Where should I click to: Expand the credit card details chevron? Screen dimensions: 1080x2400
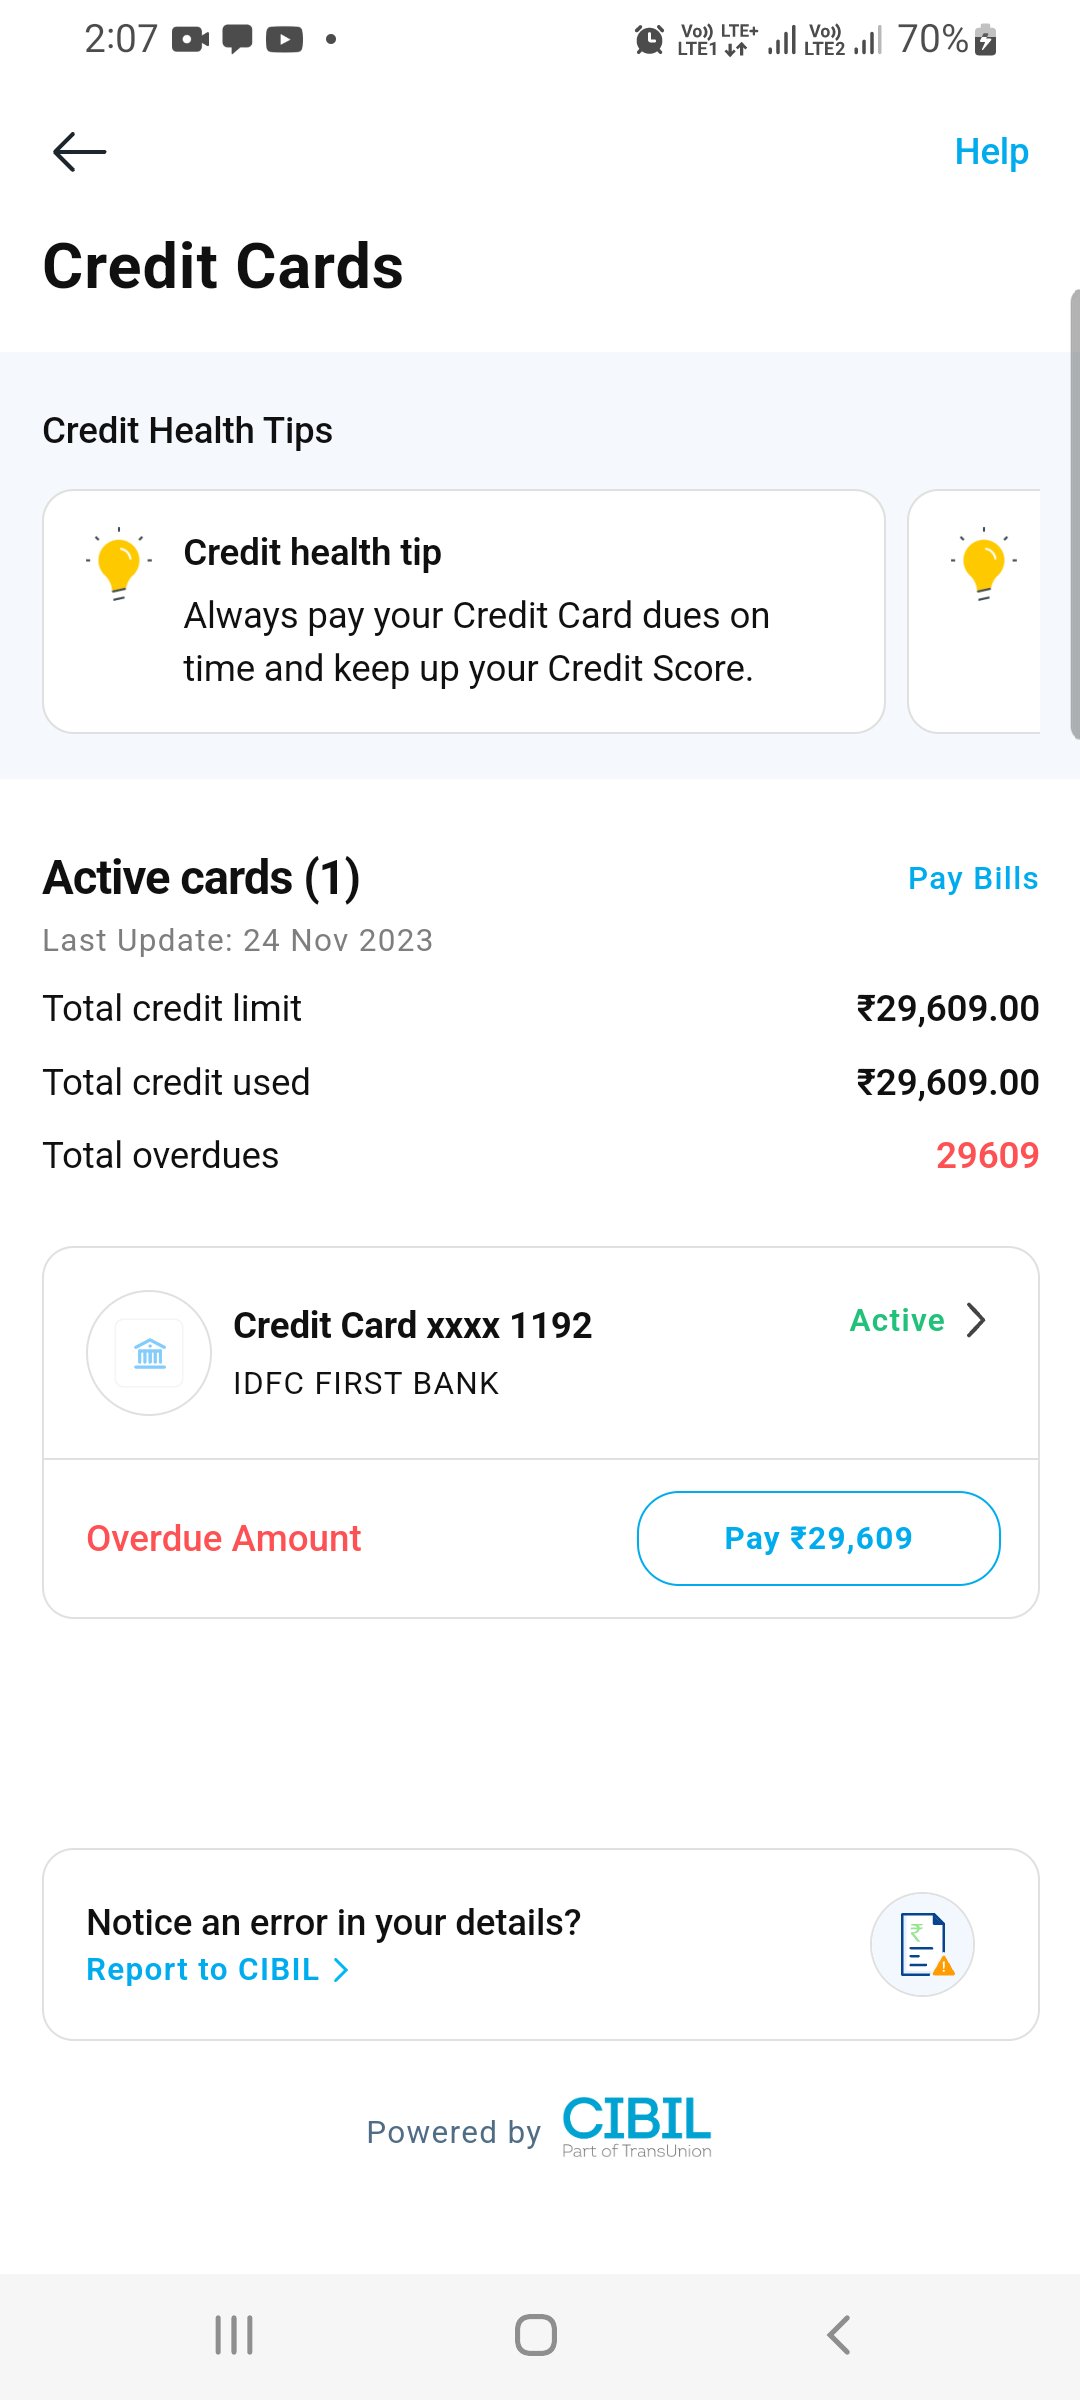(x=977, y=1320)
